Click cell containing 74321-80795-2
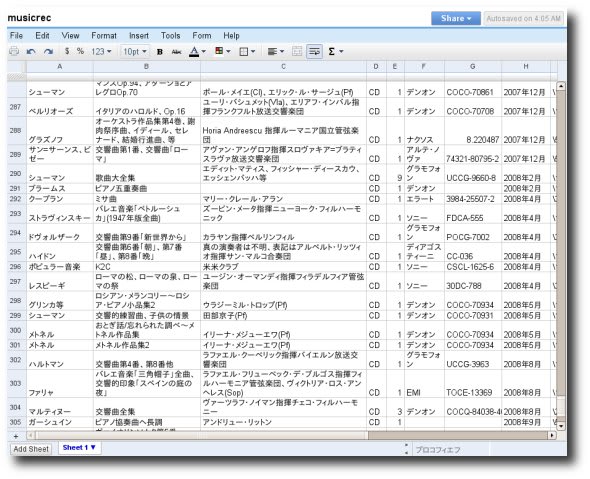590x479 pixels. click(473, 154)
